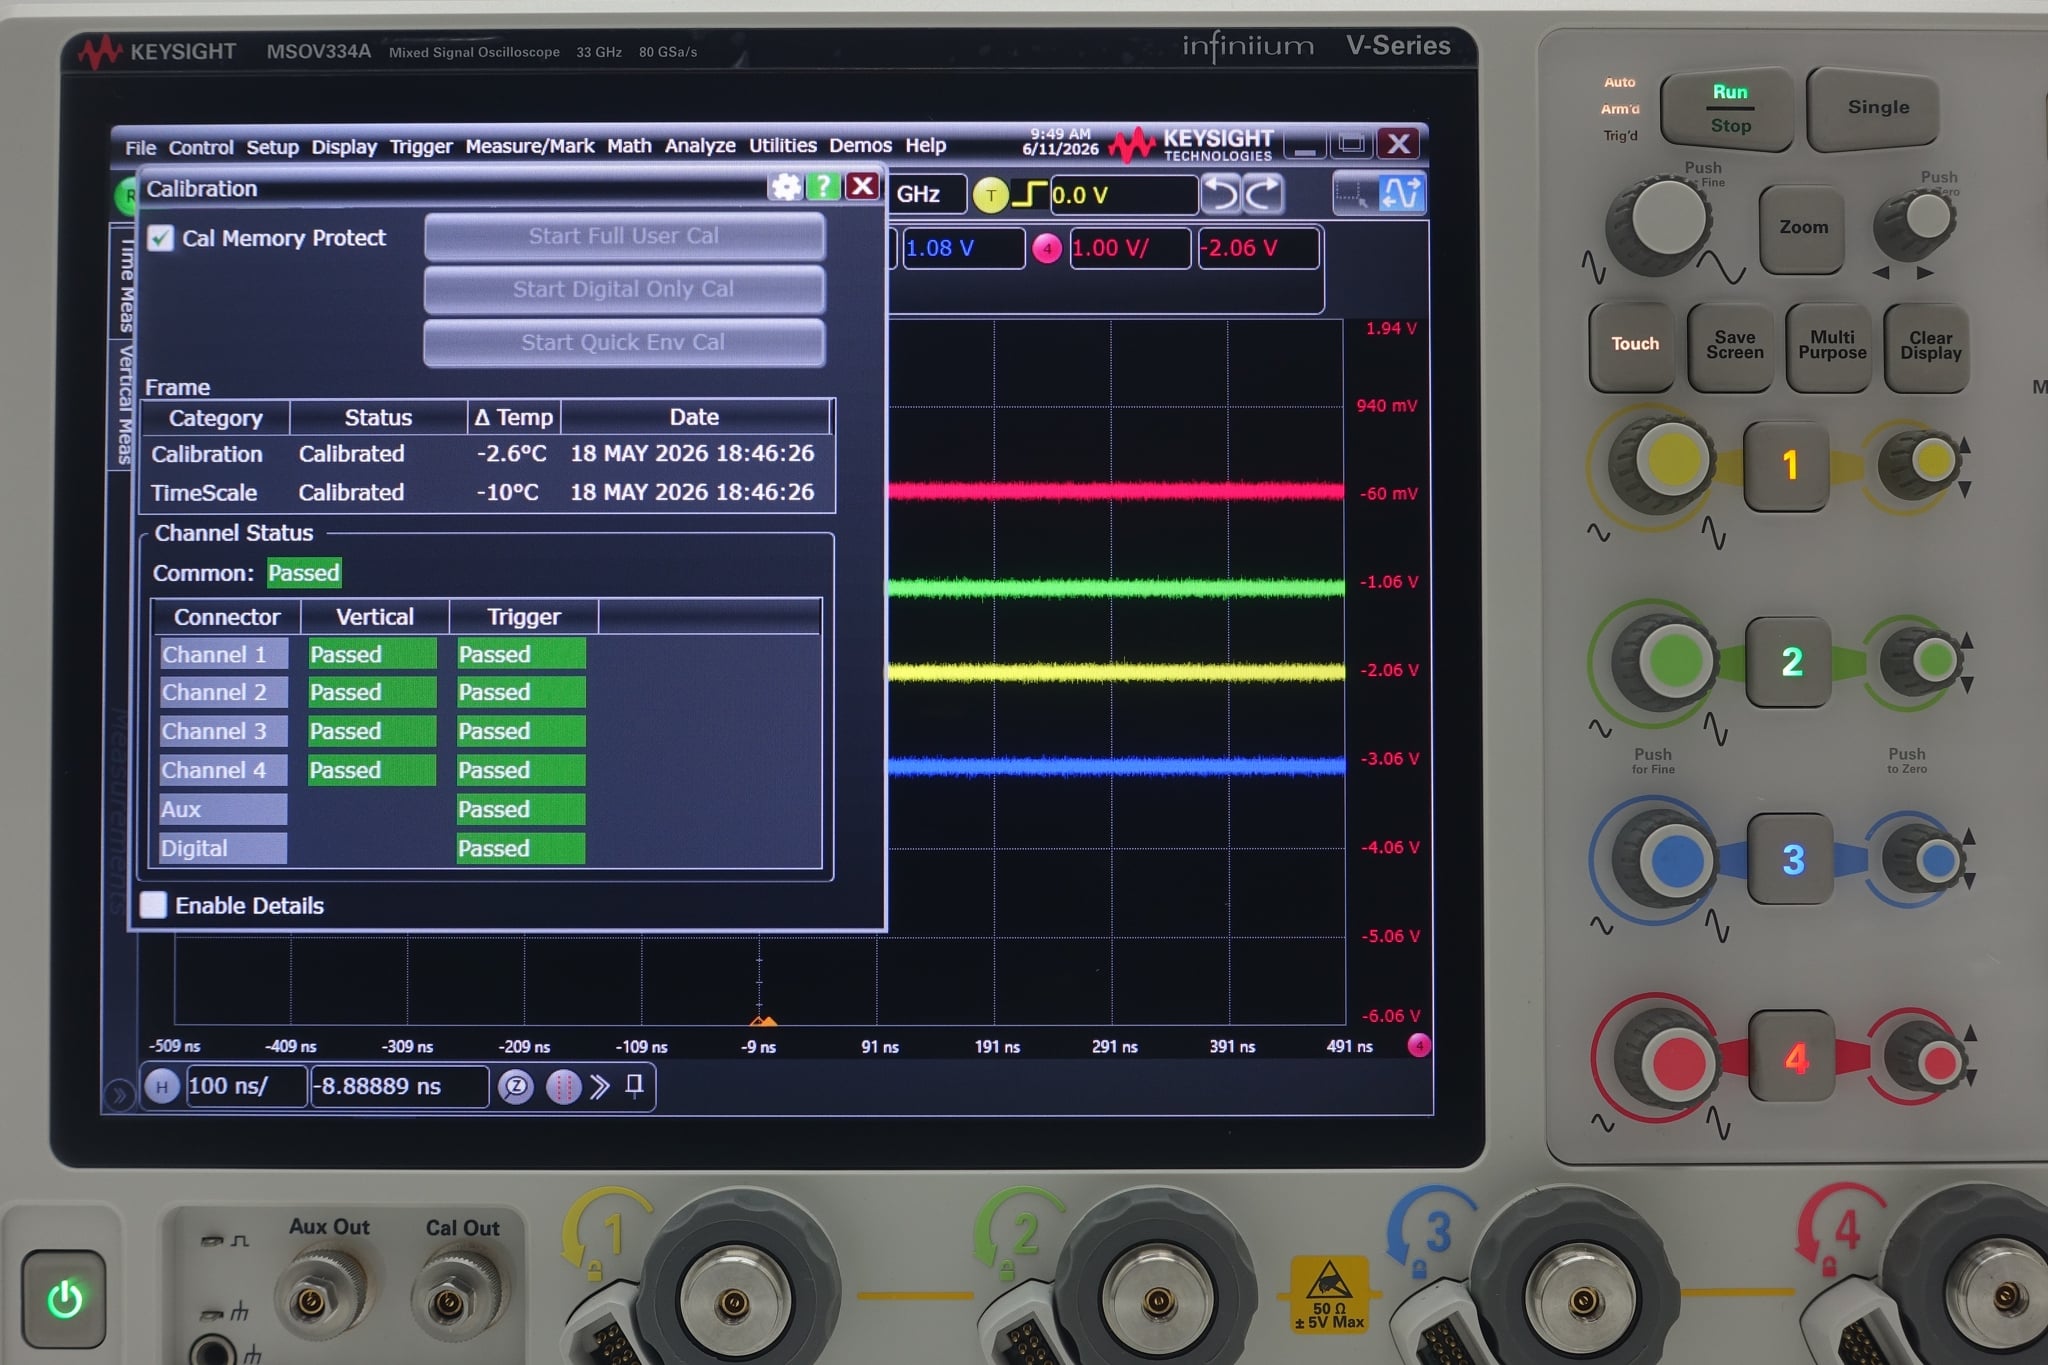2048x1365 pixels.
Task: Click the pink channel 4 ground marker
Action: pos(1418,1046)
